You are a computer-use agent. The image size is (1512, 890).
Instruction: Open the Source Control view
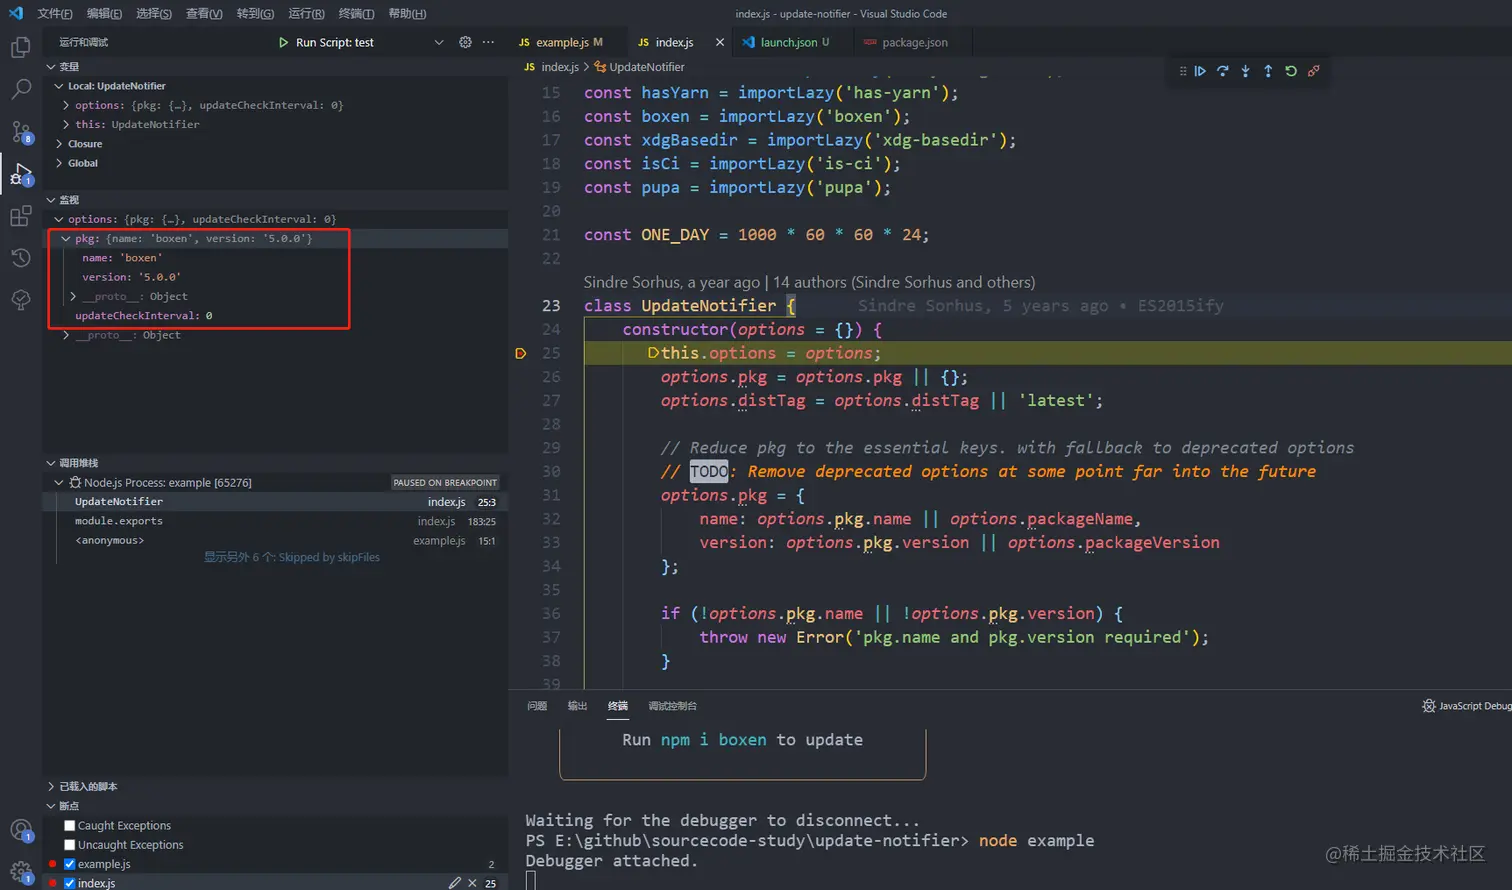(x=20, y=132)
